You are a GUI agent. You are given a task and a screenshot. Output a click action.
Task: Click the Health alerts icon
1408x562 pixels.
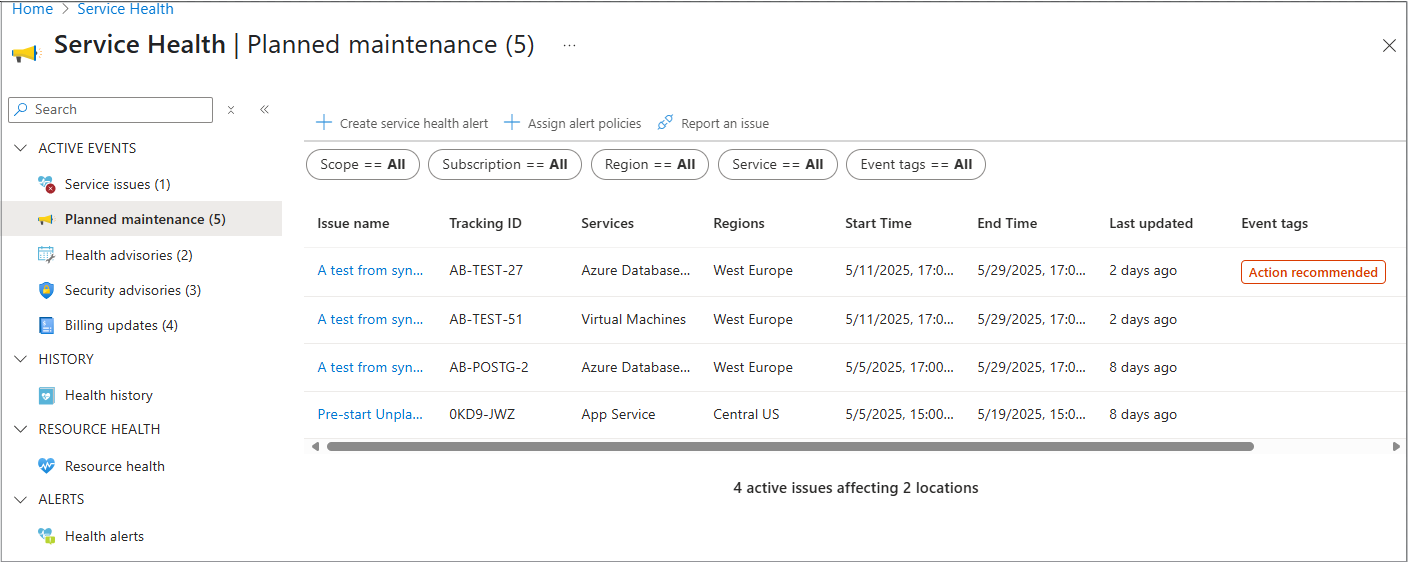[46, 537]
